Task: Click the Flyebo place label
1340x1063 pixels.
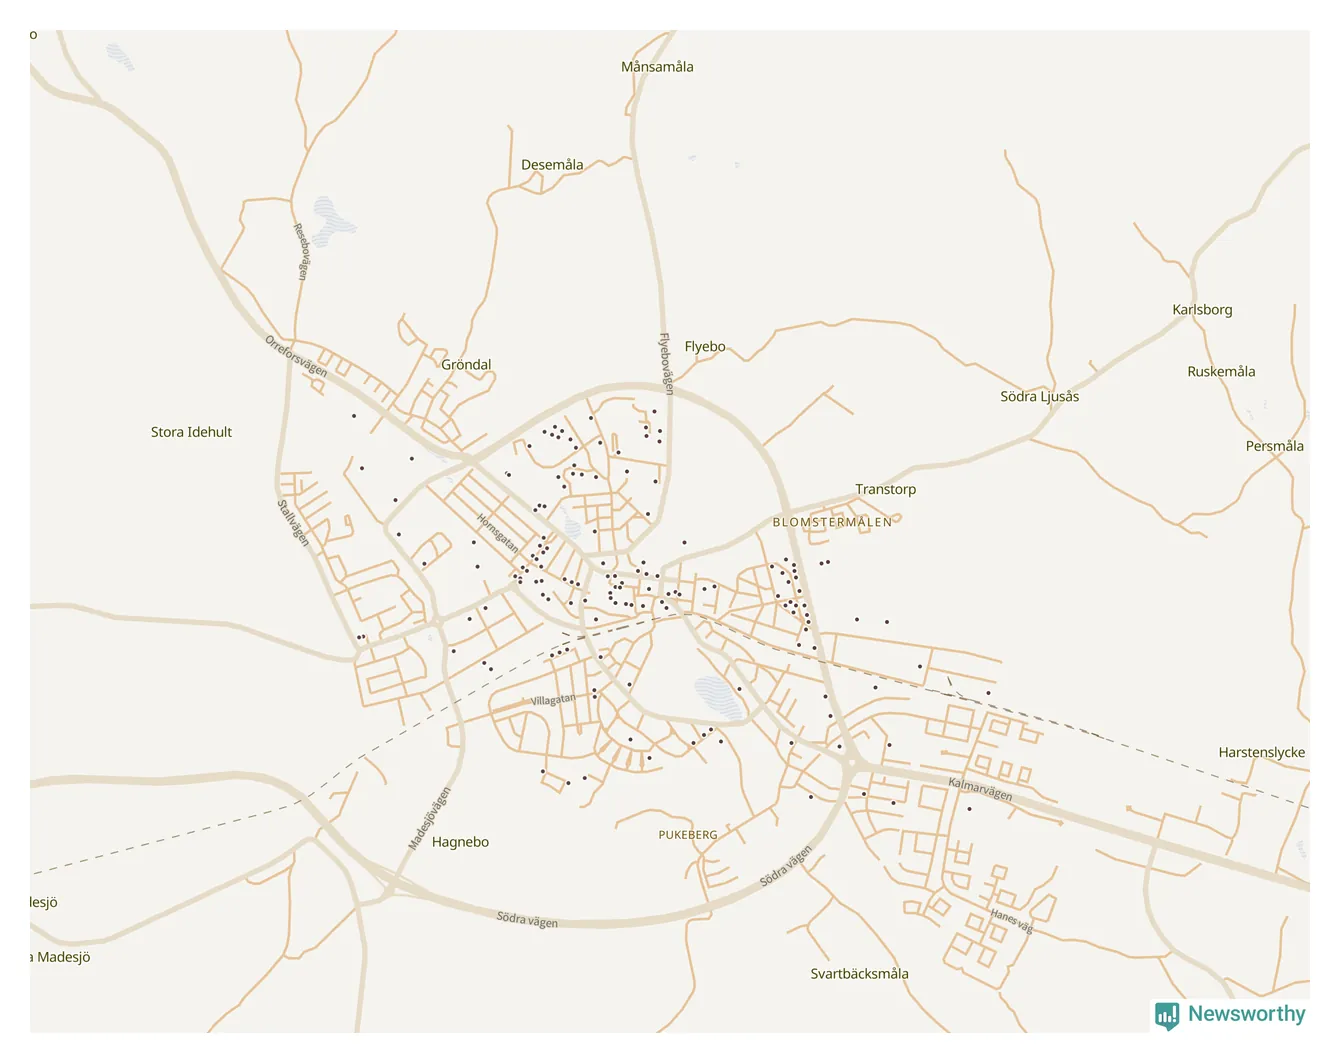Action: (705, 347)
